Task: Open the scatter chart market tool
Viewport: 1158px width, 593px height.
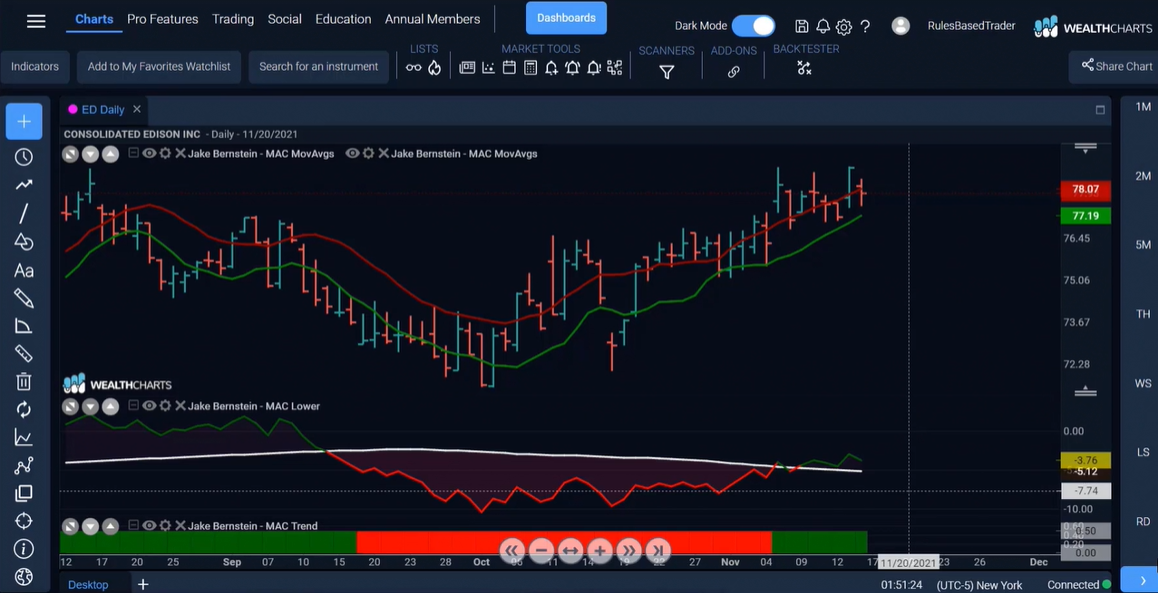Action: point(488,68)
